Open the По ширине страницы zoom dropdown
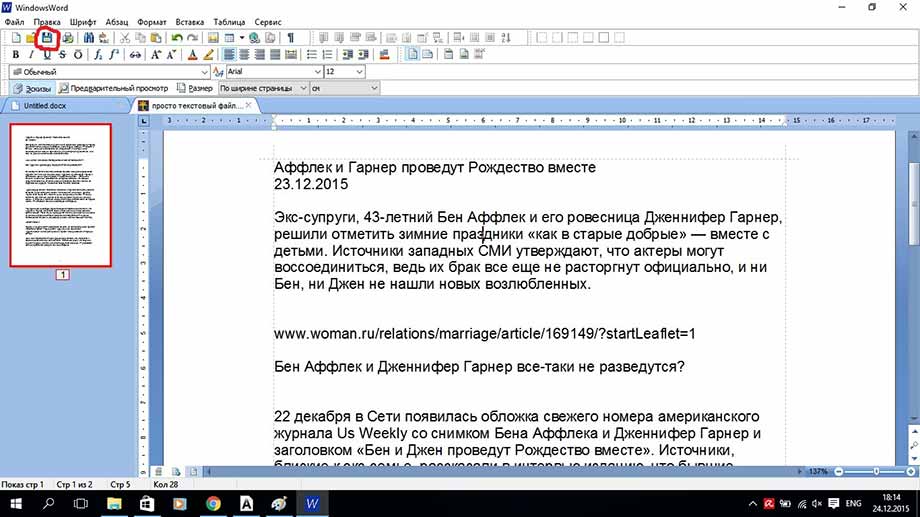The width and height of the screenshot is (920, 517). point(303,88)
